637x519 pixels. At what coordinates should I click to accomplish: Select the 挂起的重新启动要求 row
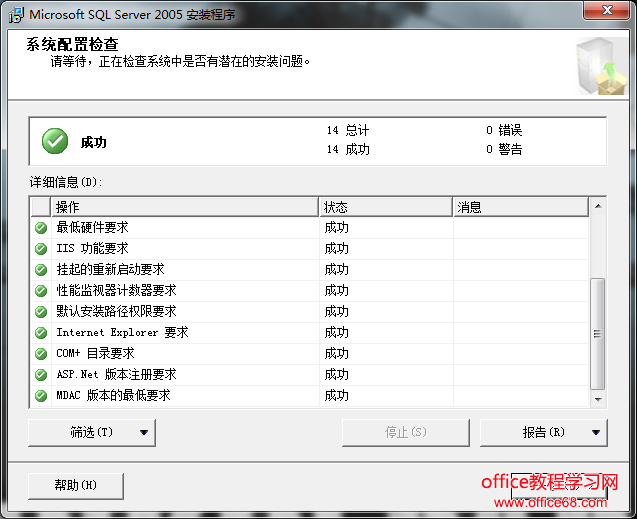coord(310,270)
